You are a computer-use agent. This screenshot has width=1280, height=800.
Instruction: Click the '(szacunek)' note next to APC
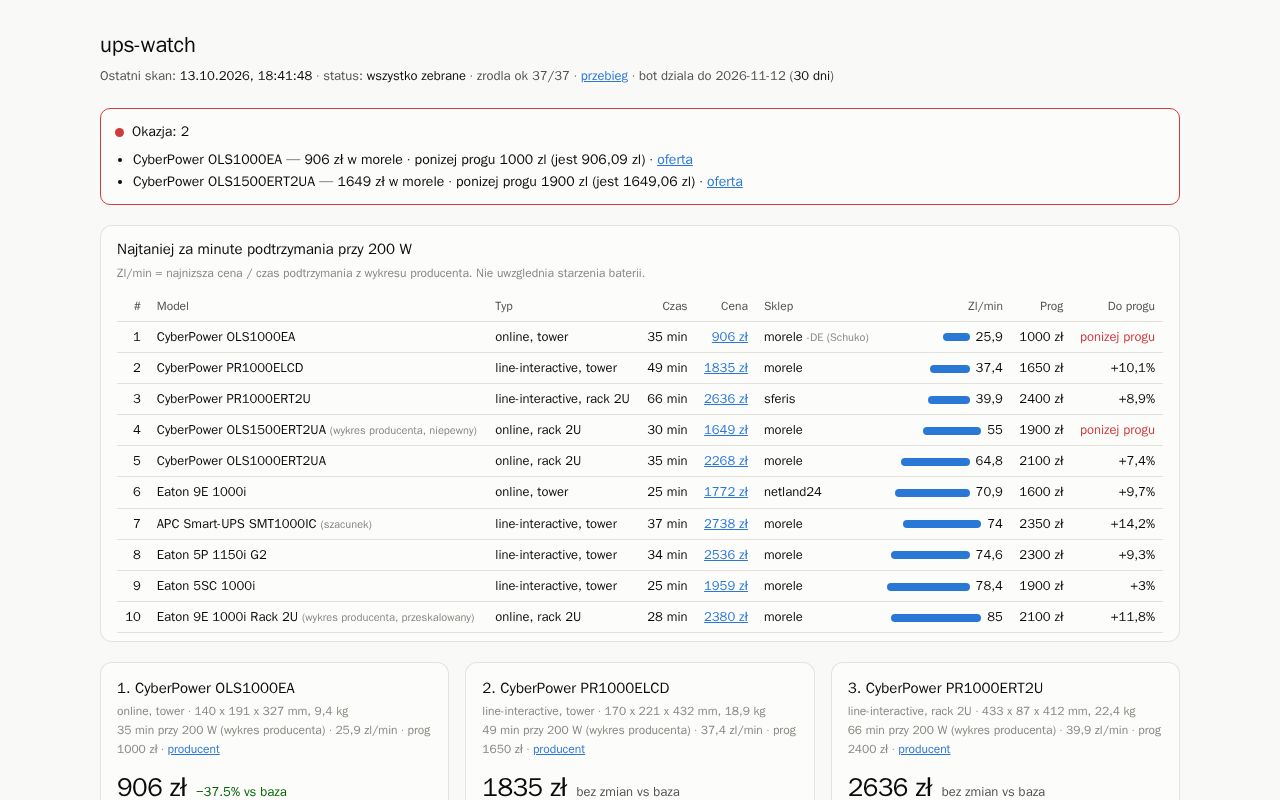(346, 525)
